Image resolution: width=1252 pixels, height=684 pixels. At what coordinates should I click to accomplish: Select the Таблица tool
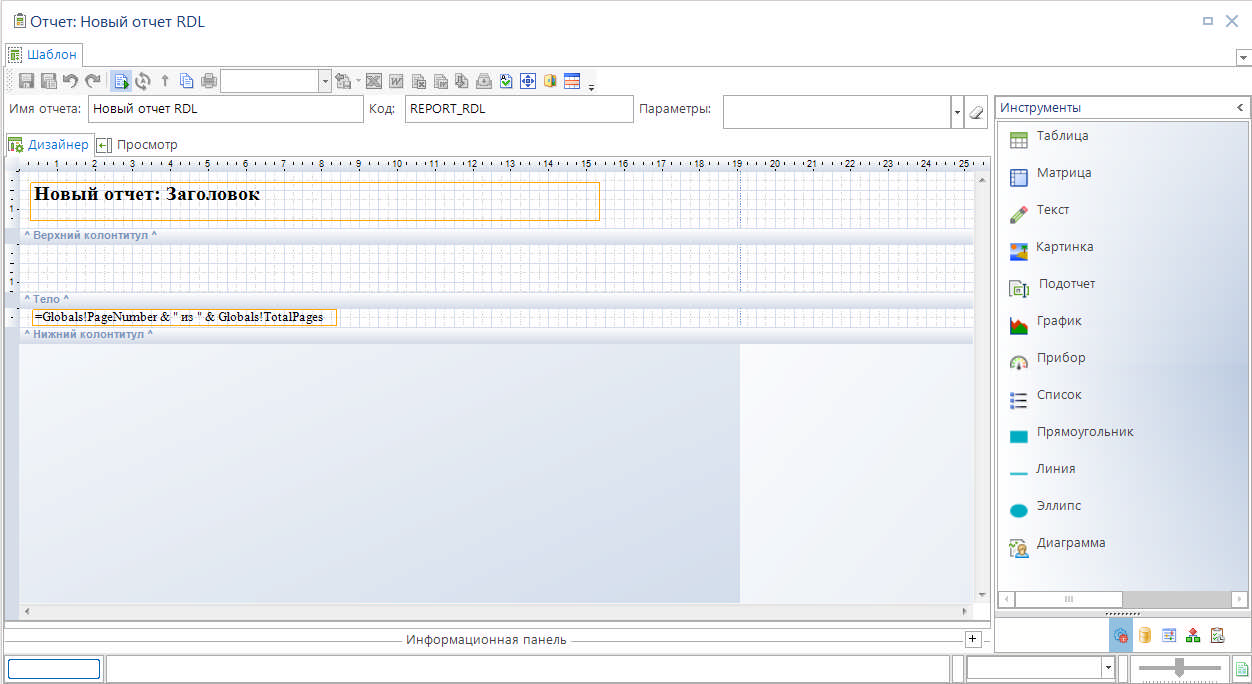click(x=1061, y=137)
